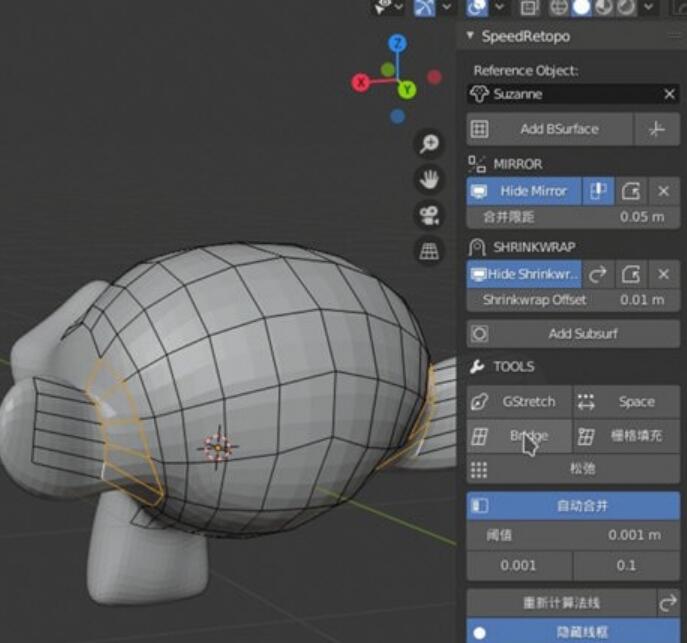Click the Space tool button

[x=627, y=402]
